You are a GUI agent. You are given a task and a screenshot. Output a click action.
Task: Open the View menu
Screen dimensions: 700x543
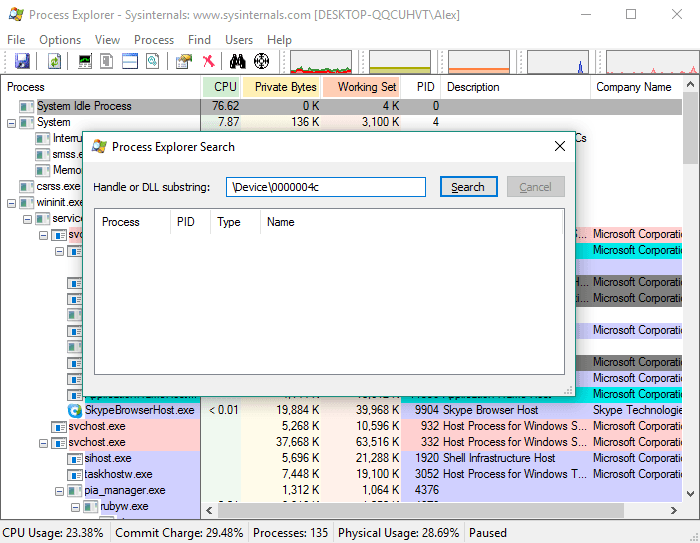coord(107,40)
